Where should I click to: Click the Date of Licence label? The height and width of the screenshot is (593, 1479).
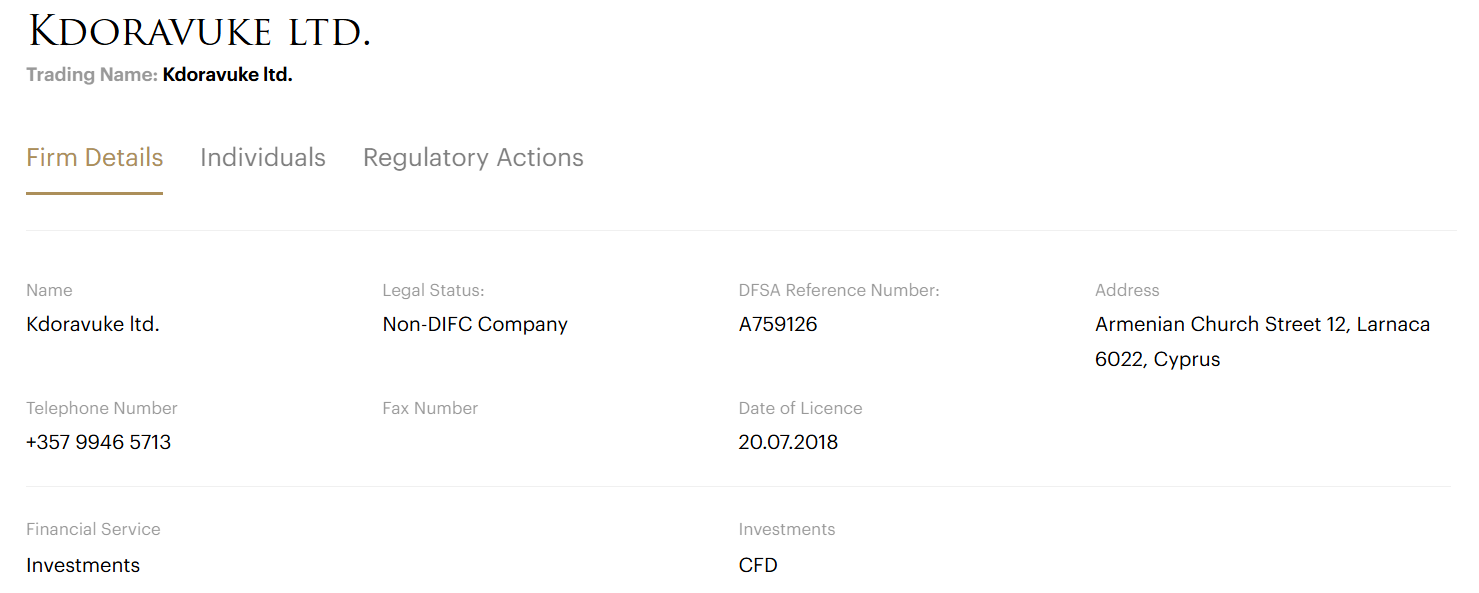[800, 409]
